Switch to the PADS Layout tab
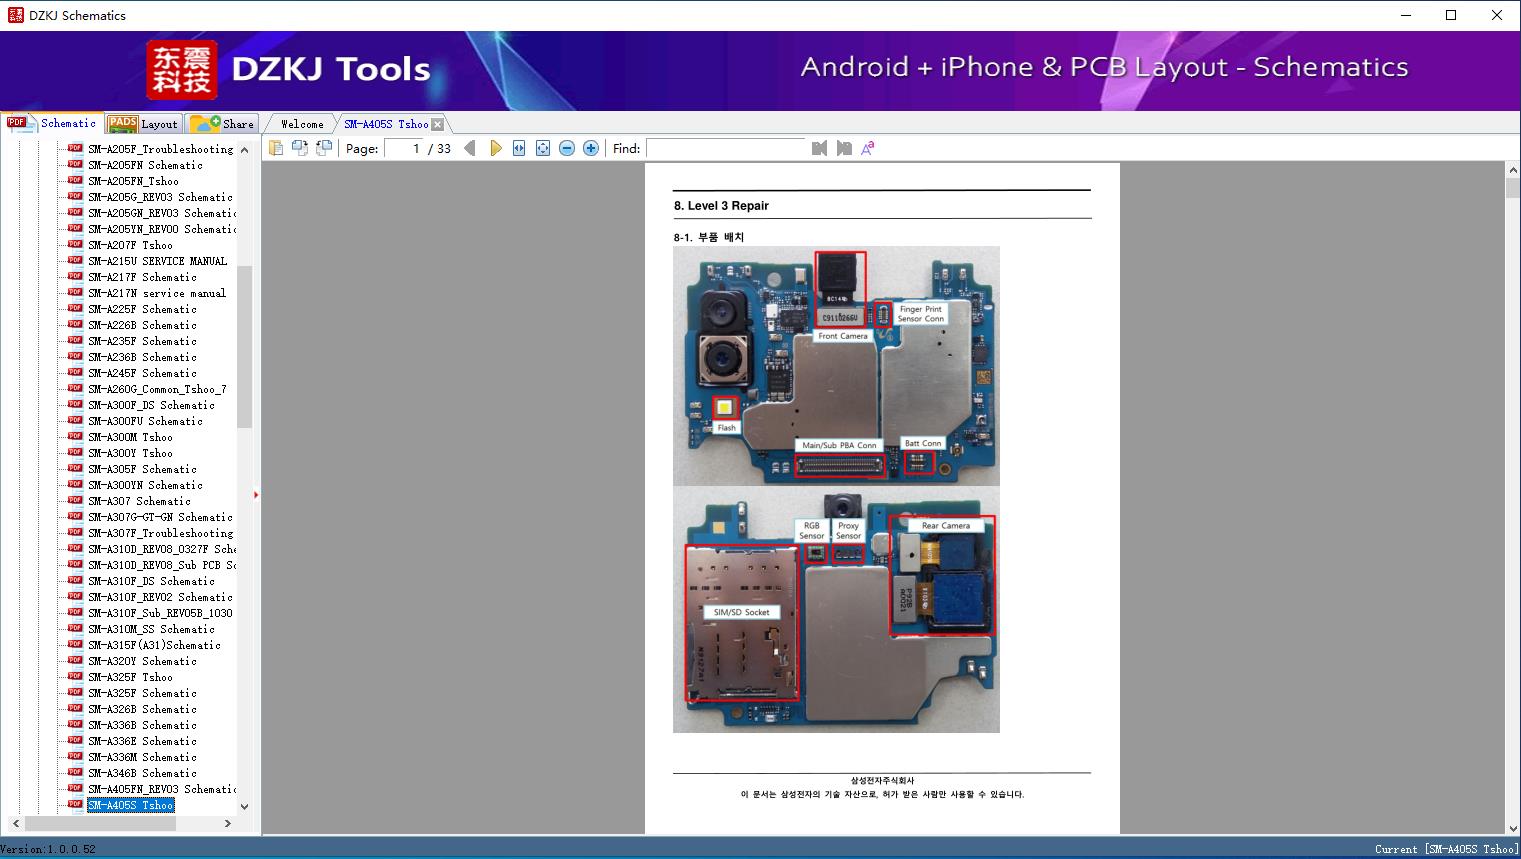The image size is (1521, 859). point(143,124)
